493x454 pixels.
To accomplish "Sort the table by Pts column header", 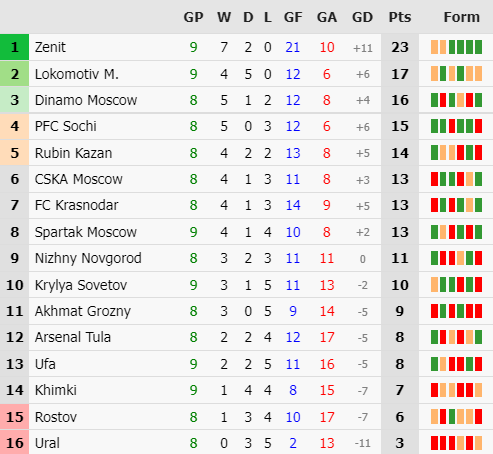I will (400, 17).
